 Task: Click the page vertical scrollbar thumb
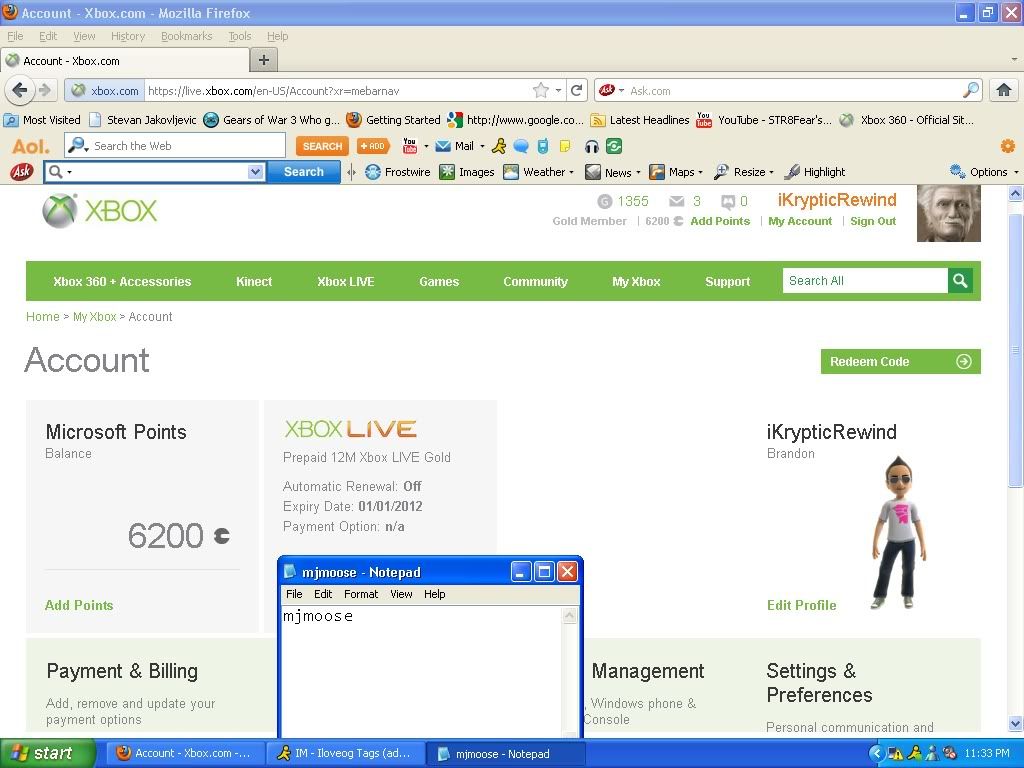pos(1015,350)
